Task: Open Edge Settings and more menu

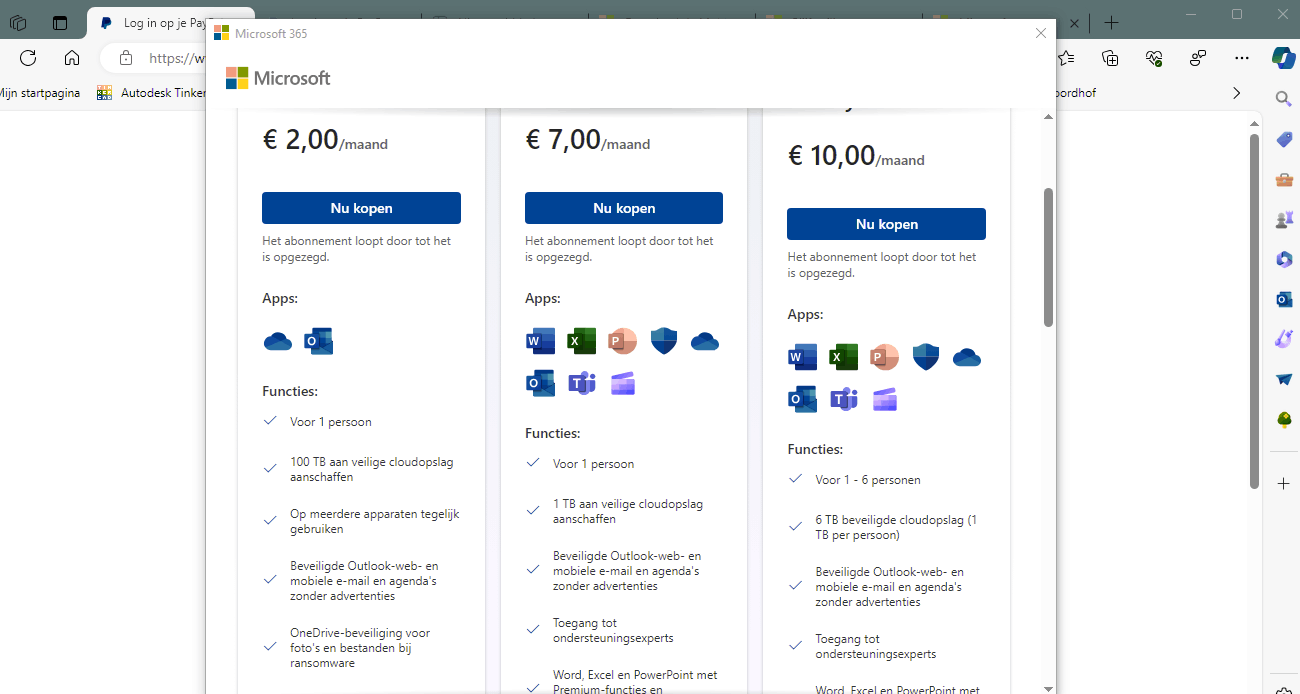Action: [1242, 58]
